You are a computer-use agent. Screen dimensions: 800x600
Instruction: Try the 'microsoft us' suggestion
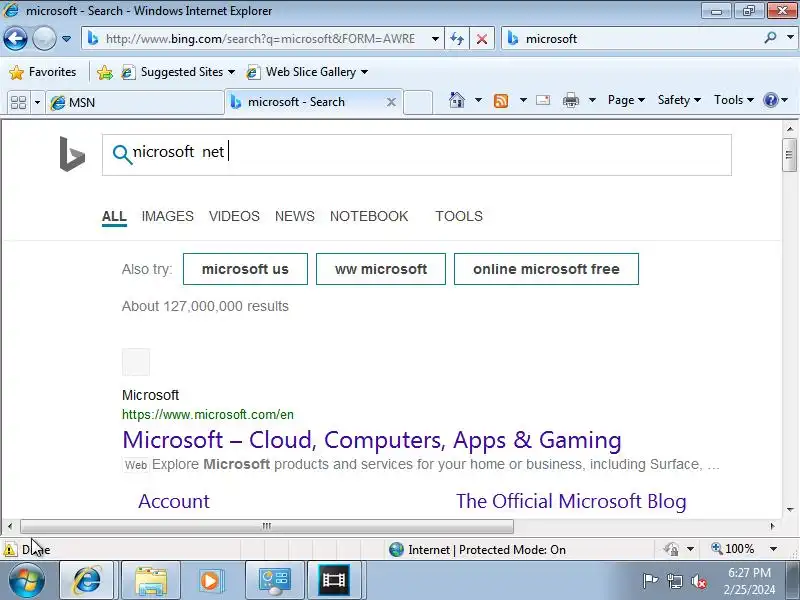coord(245,269)
